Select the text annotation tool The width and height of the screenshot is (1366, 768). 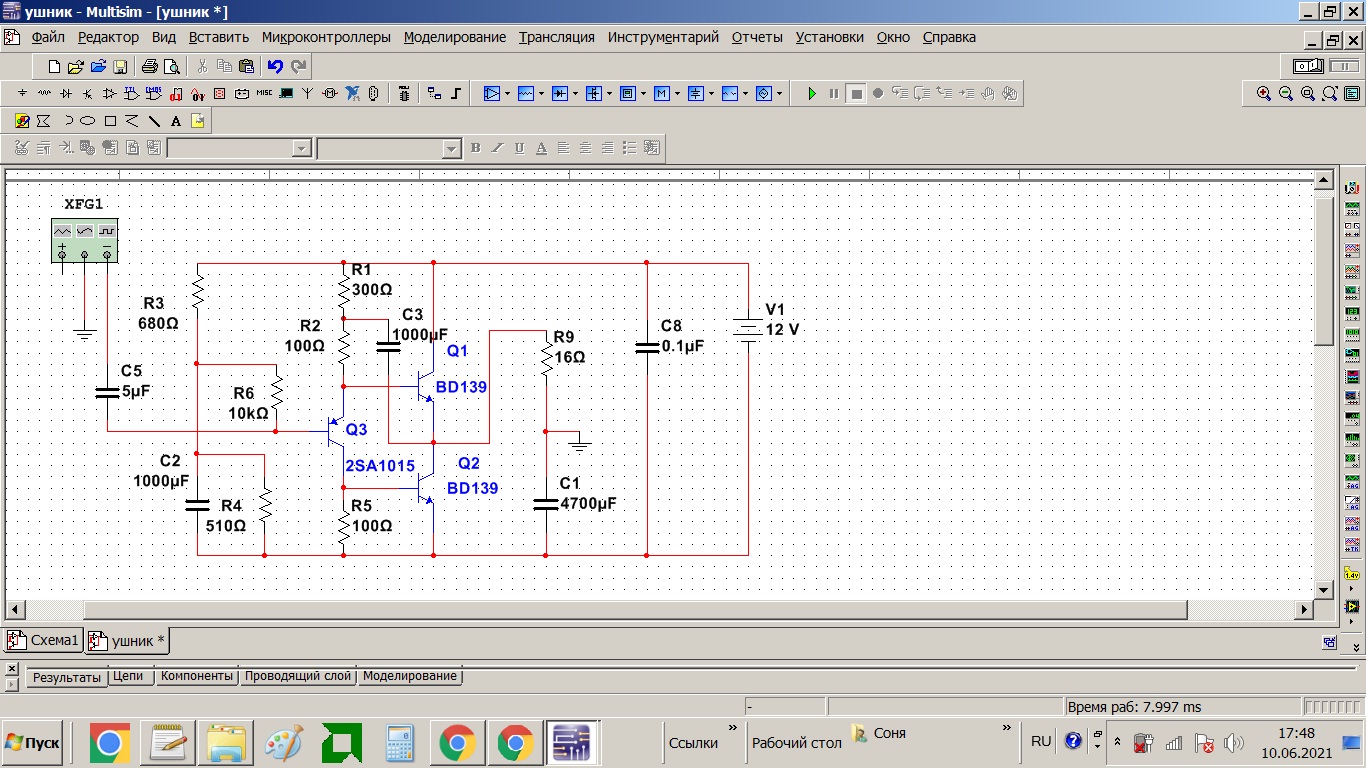pos(176,121)
